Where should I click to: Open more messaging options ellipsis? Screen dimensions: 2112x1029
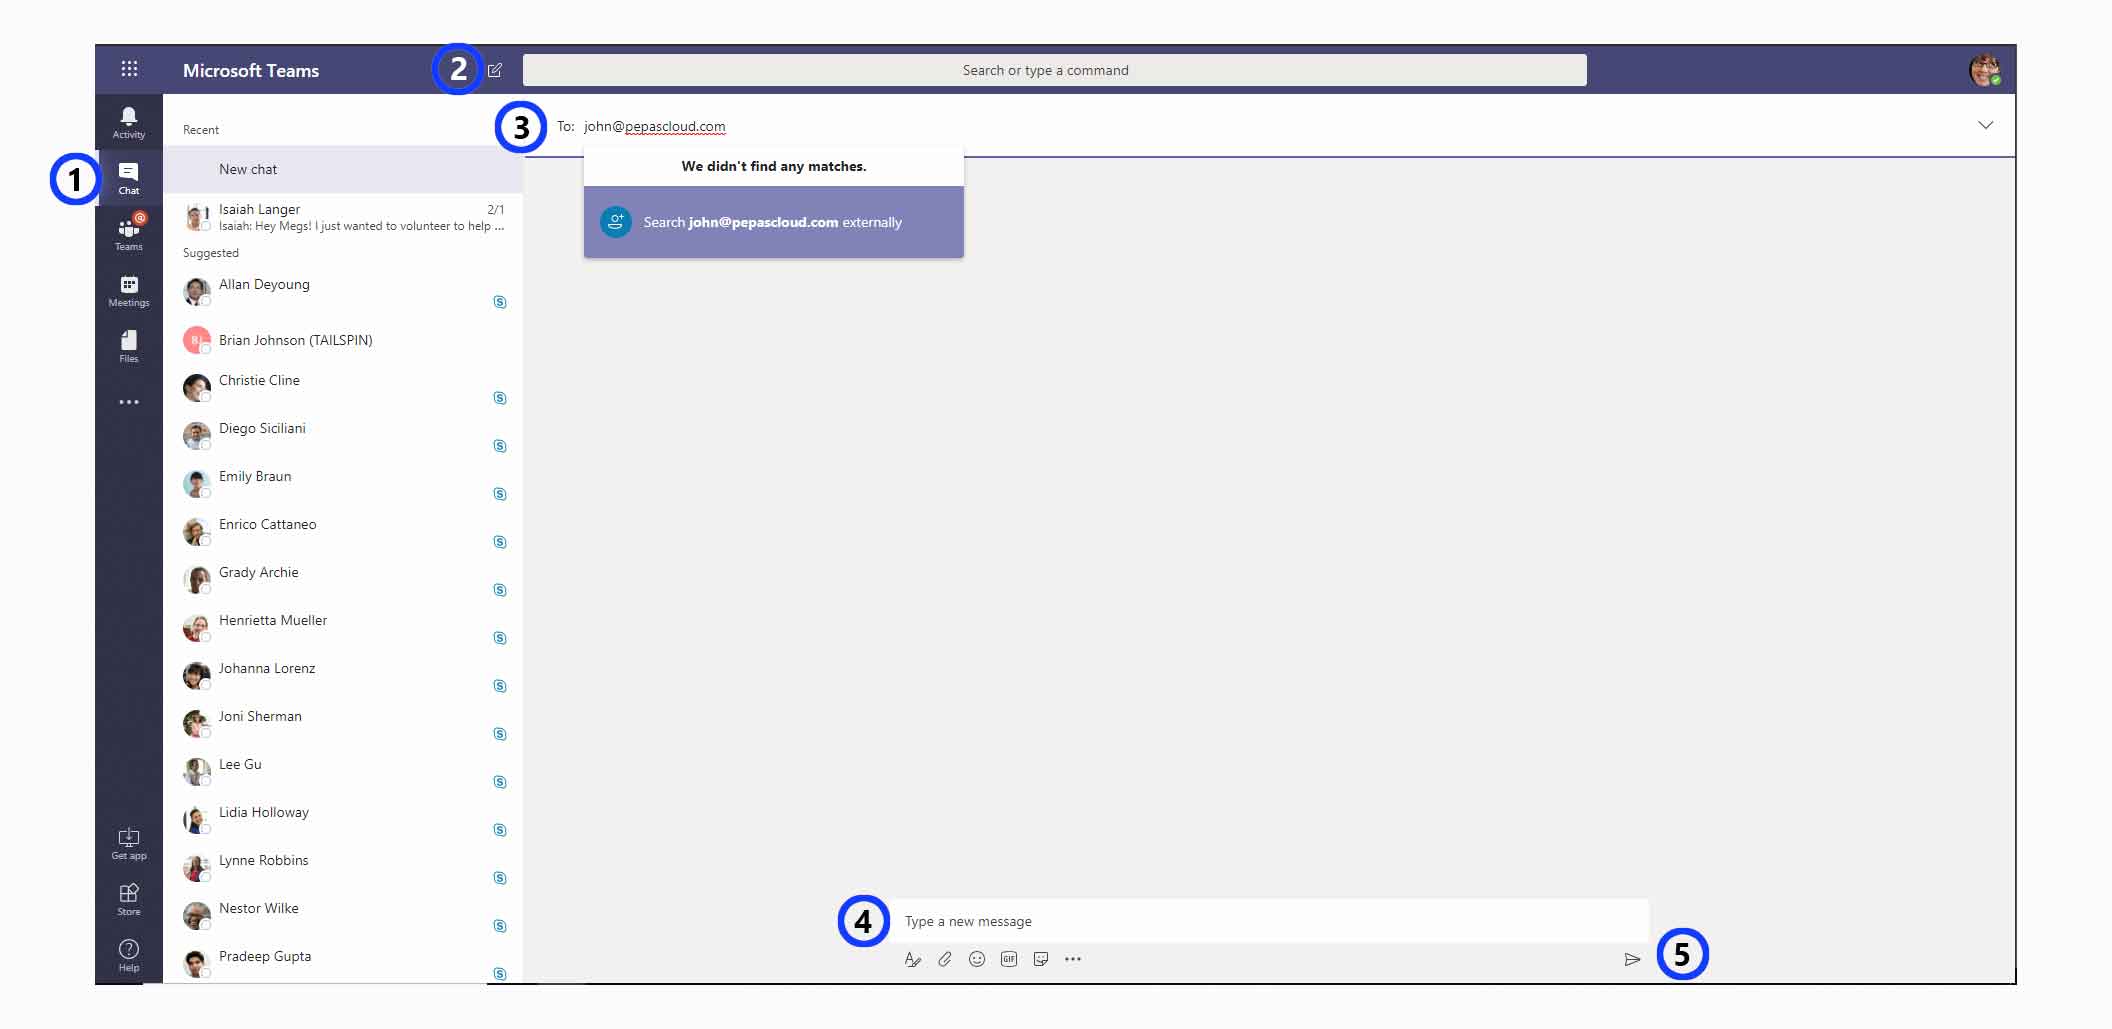(x=1073, y=959)
